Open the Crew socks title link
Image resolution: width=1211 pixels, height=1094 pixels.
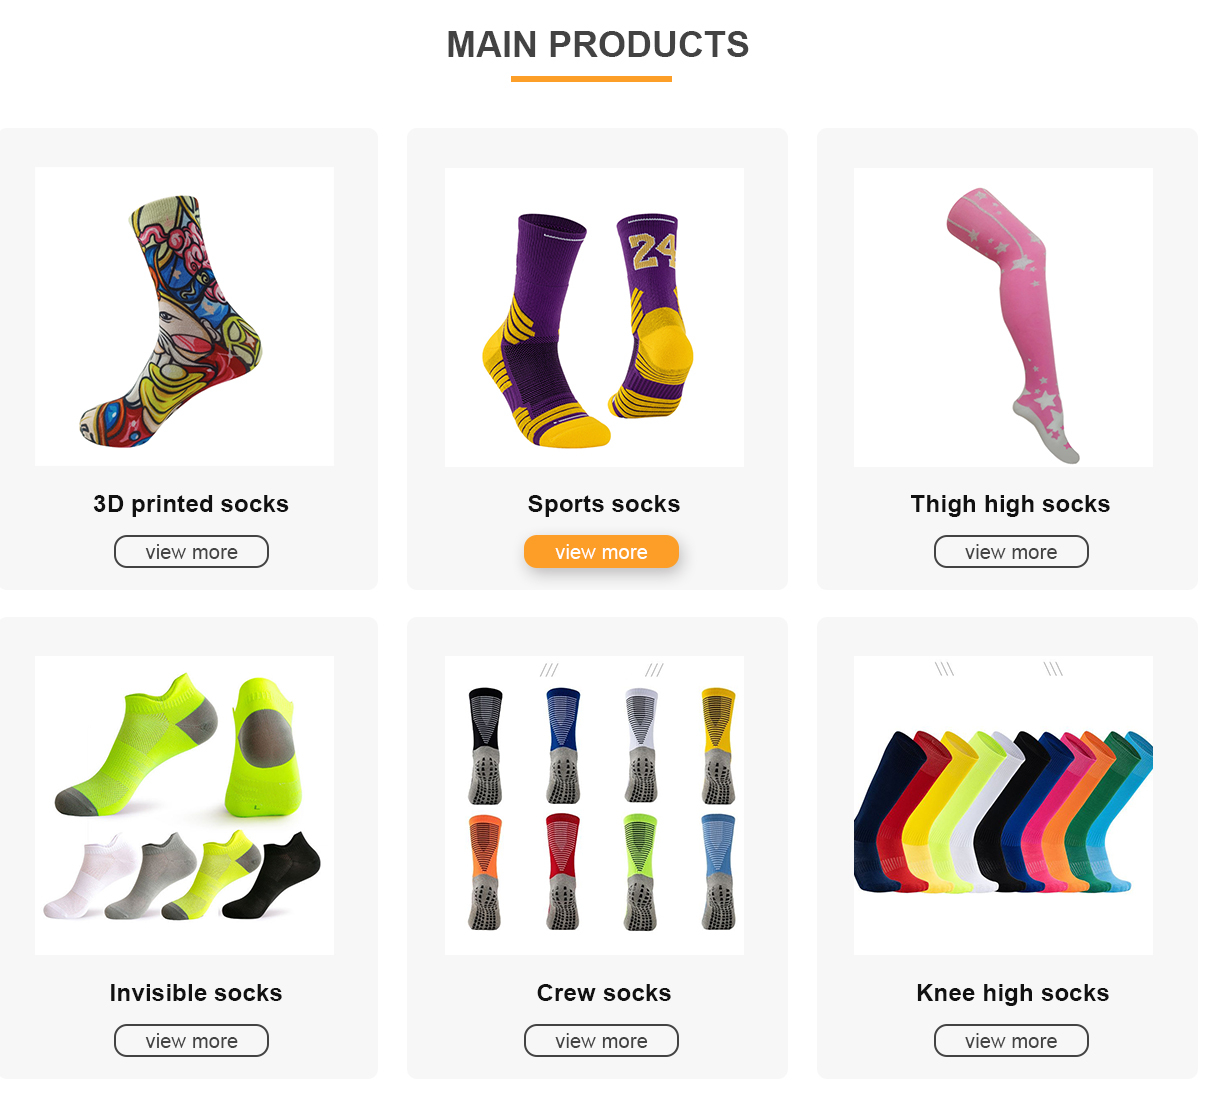pos(604,993)
